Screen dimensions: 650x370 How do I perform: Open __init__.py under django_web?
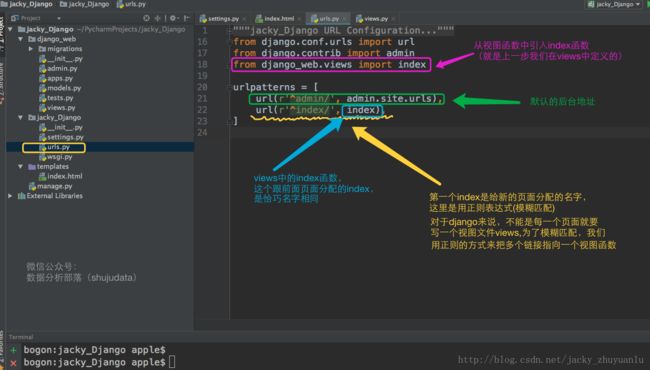65,59
